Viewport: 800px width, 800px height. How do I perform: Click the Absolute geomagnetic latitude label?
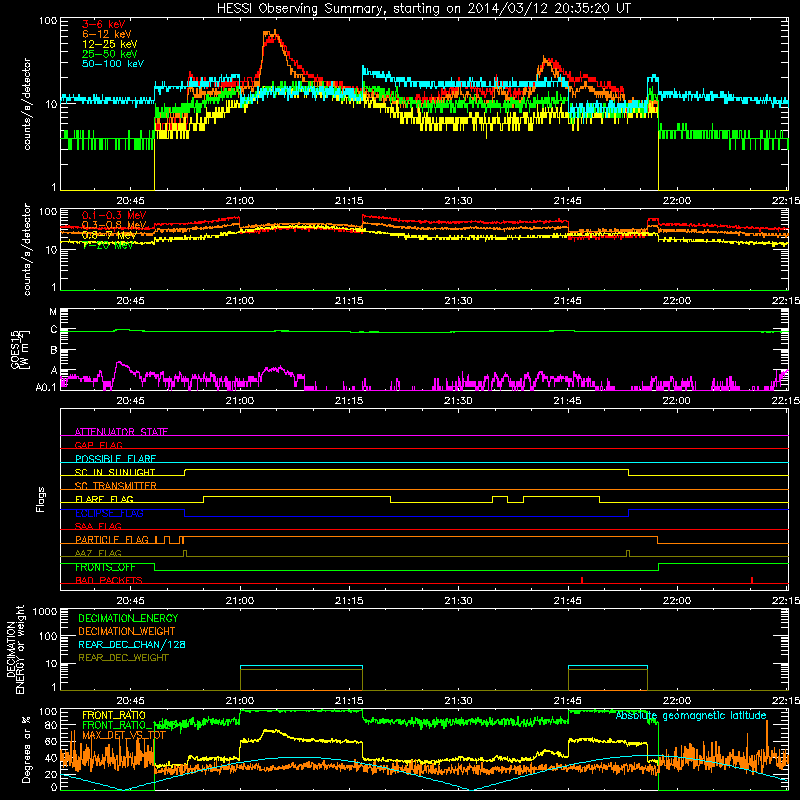[691, 716]
